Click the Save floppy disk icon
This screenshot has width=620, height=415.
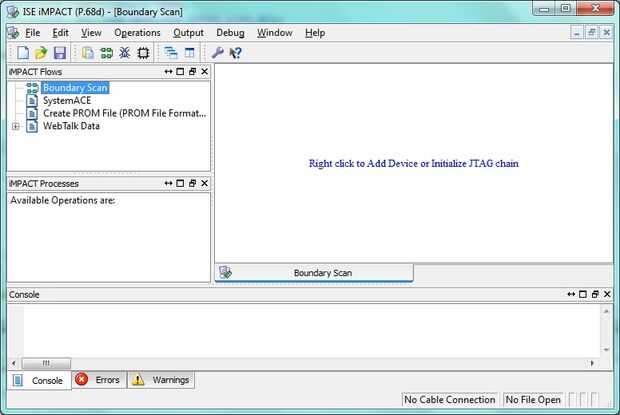[59, 53]
